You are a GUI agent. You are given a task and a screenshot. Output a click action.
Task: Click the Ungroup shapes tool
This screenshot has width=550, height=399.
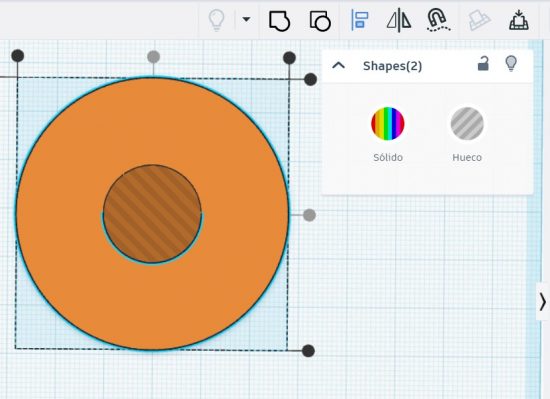click(320, 21)
